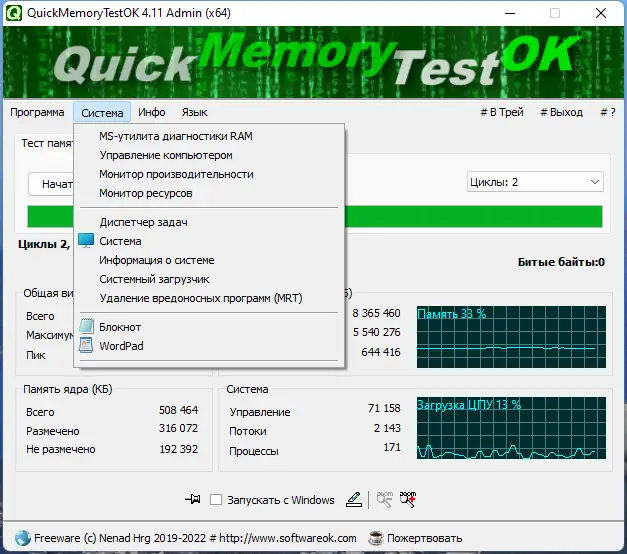Click the Память ядра (КБ) group label

[x=68, y=389]
